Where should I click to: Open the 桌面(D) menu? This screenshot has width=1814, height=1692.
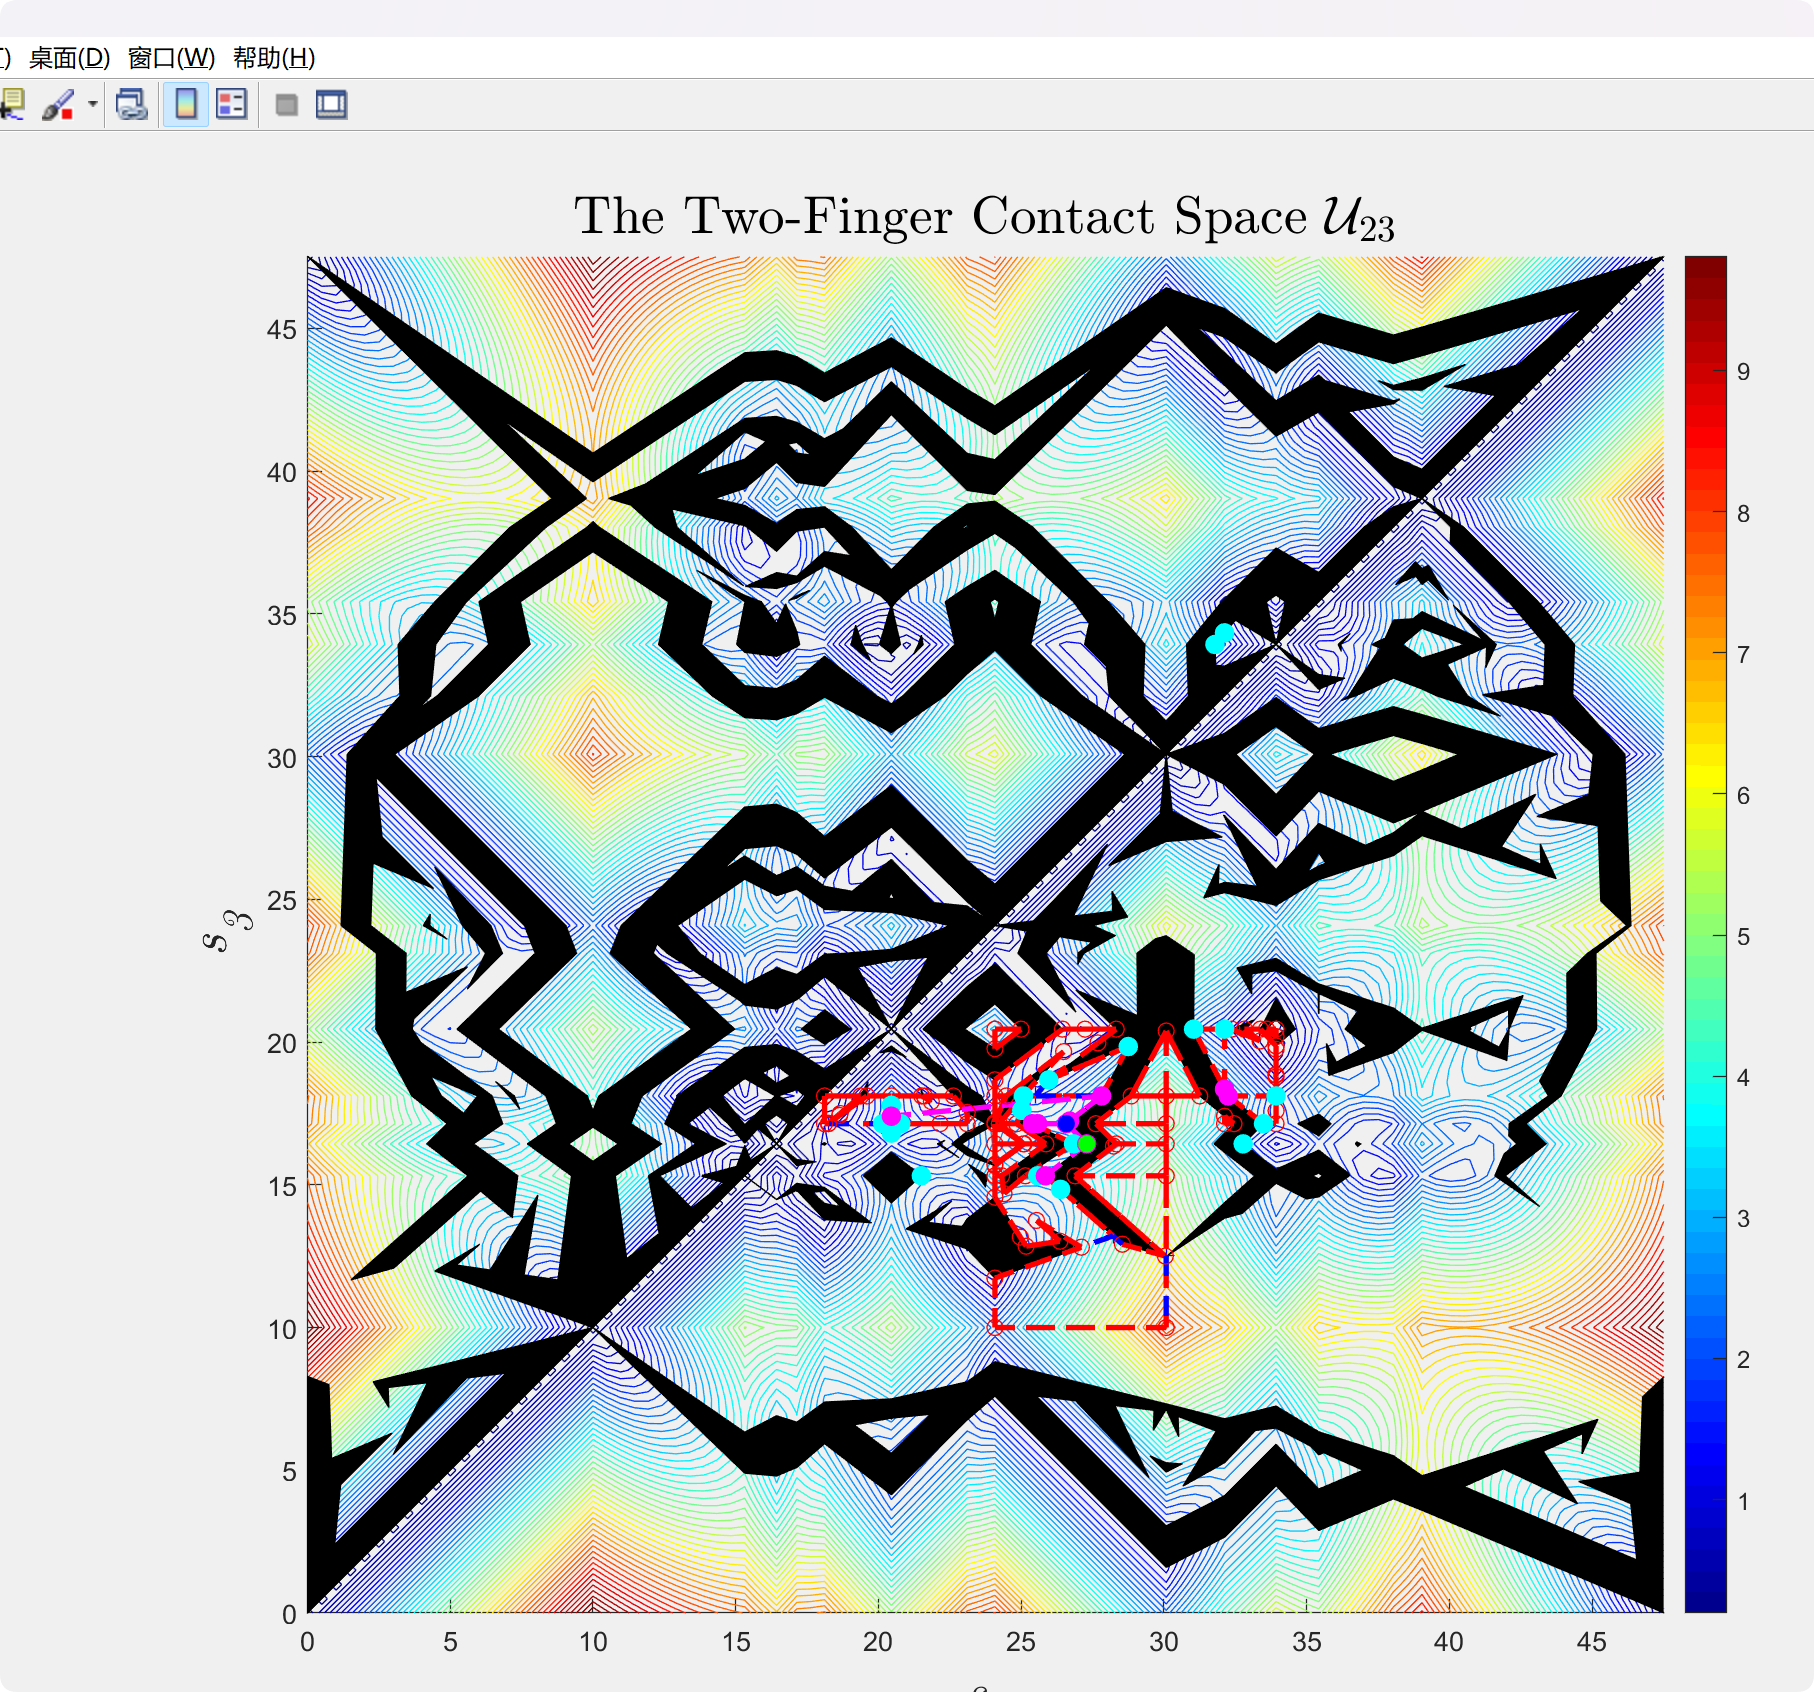[x=69, y=58]
